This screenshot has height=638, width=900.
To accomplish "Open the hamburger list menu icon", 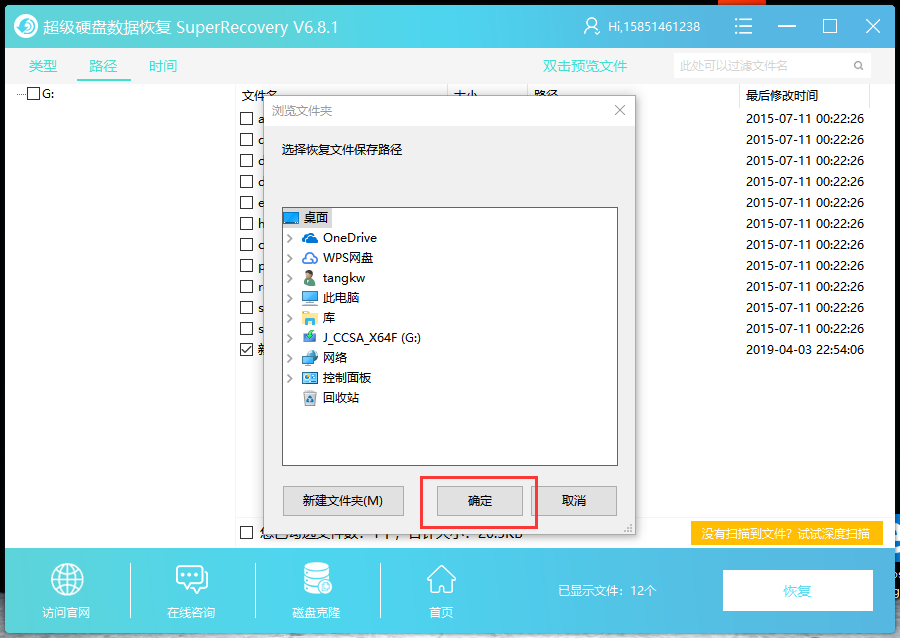I will (743, 26).
